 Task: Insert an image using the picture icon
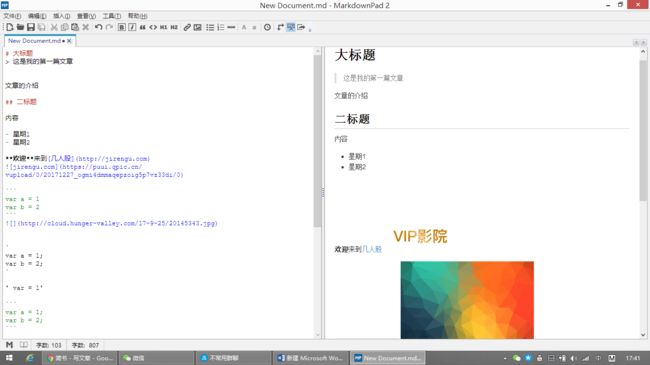click(x=198, y=27)
